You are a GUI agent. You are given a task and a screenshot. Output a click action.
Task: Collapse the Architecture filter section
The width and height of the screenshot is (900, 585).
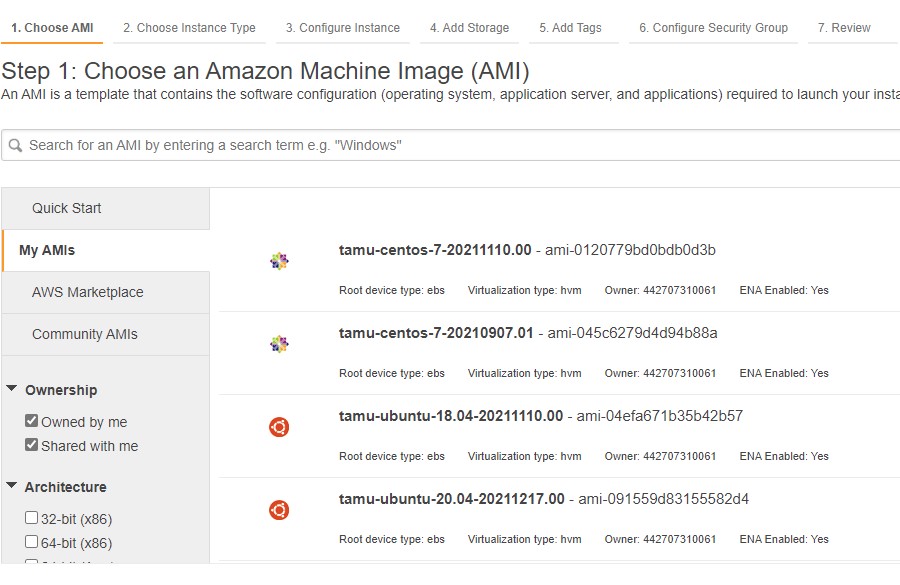(x=12, y=487)
